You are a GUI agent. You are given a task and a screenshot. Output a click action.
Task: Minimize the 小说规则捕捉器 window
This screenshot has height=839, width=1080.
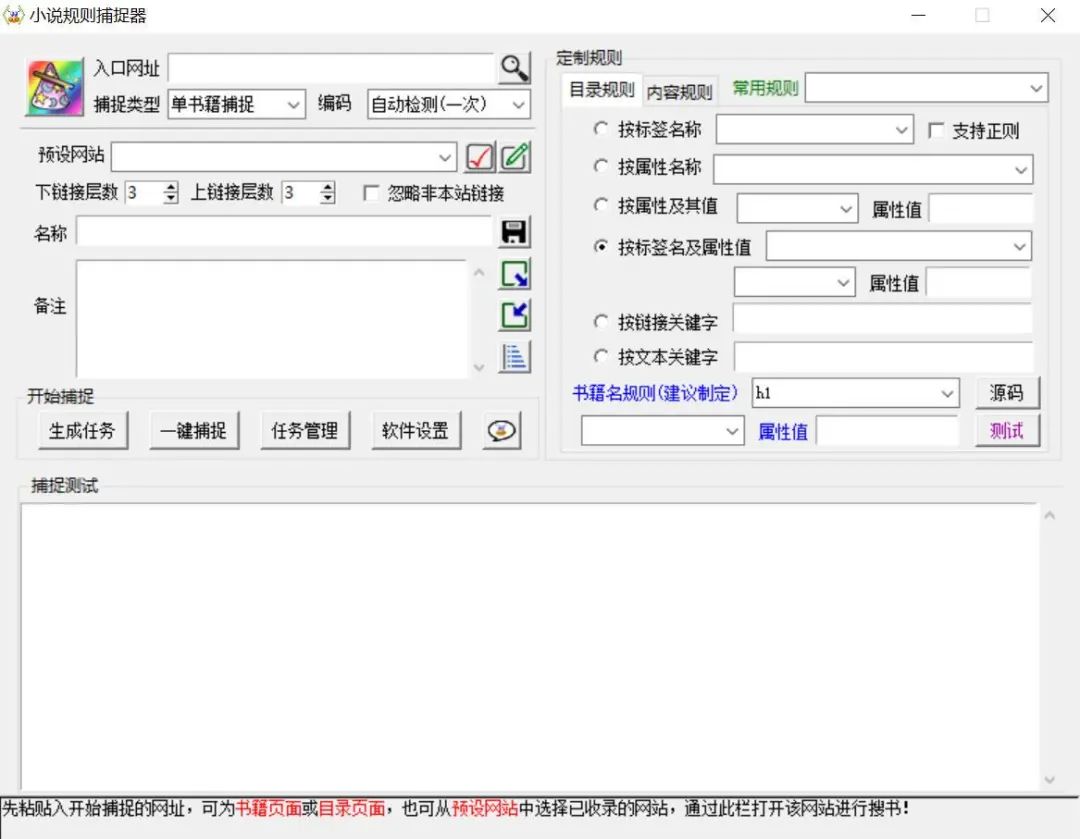click(918, 15)
